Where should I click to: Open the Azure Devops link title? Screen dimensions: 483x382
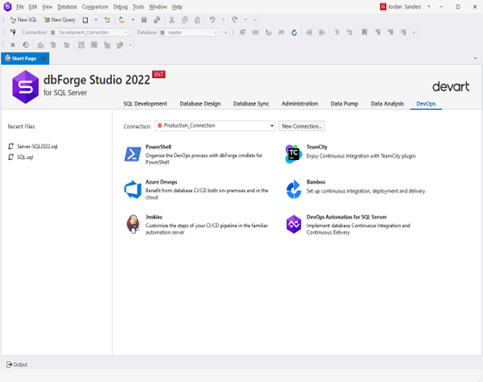(x=161, y=182)
